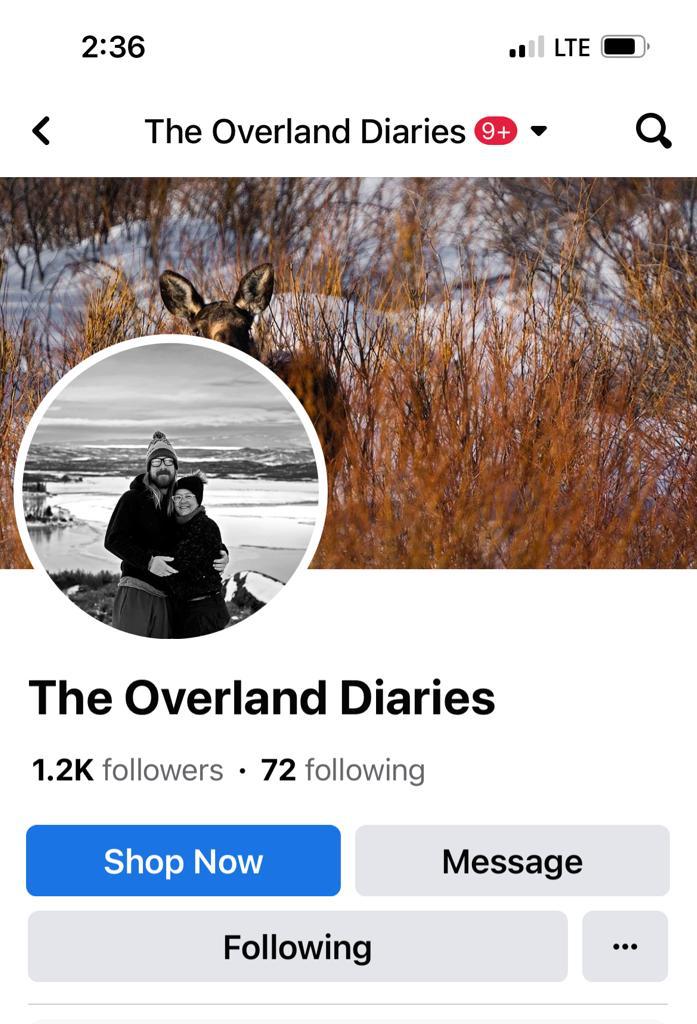Tap the red 9+ notification badge

point(496,131)
